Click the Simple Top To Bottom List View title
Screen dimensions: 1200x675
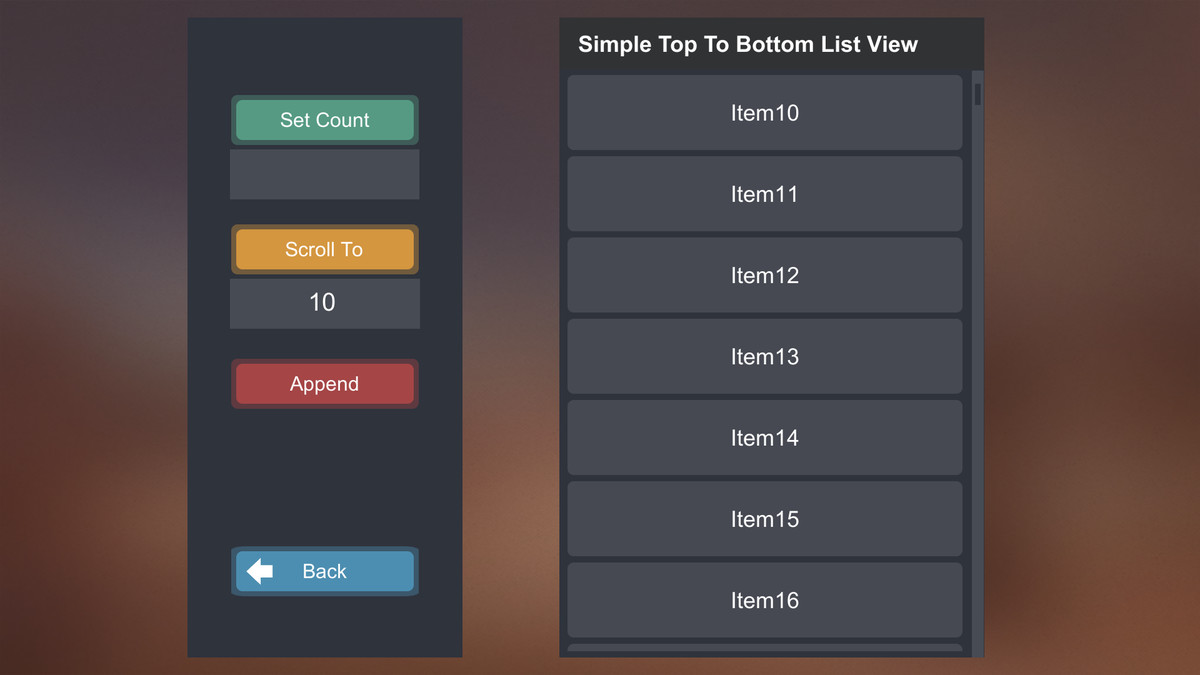(747, 44)
